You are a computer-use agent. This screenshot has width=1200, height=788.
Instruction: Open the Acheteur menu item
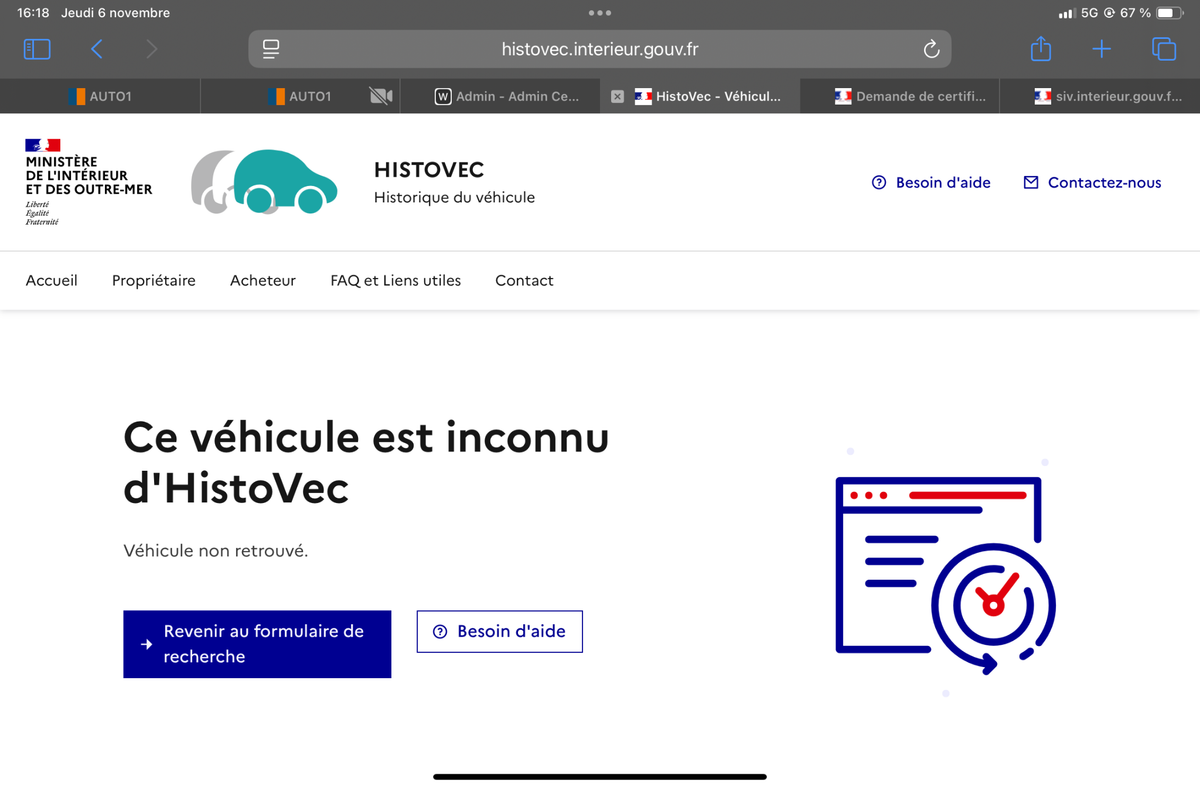click(263, 281)
